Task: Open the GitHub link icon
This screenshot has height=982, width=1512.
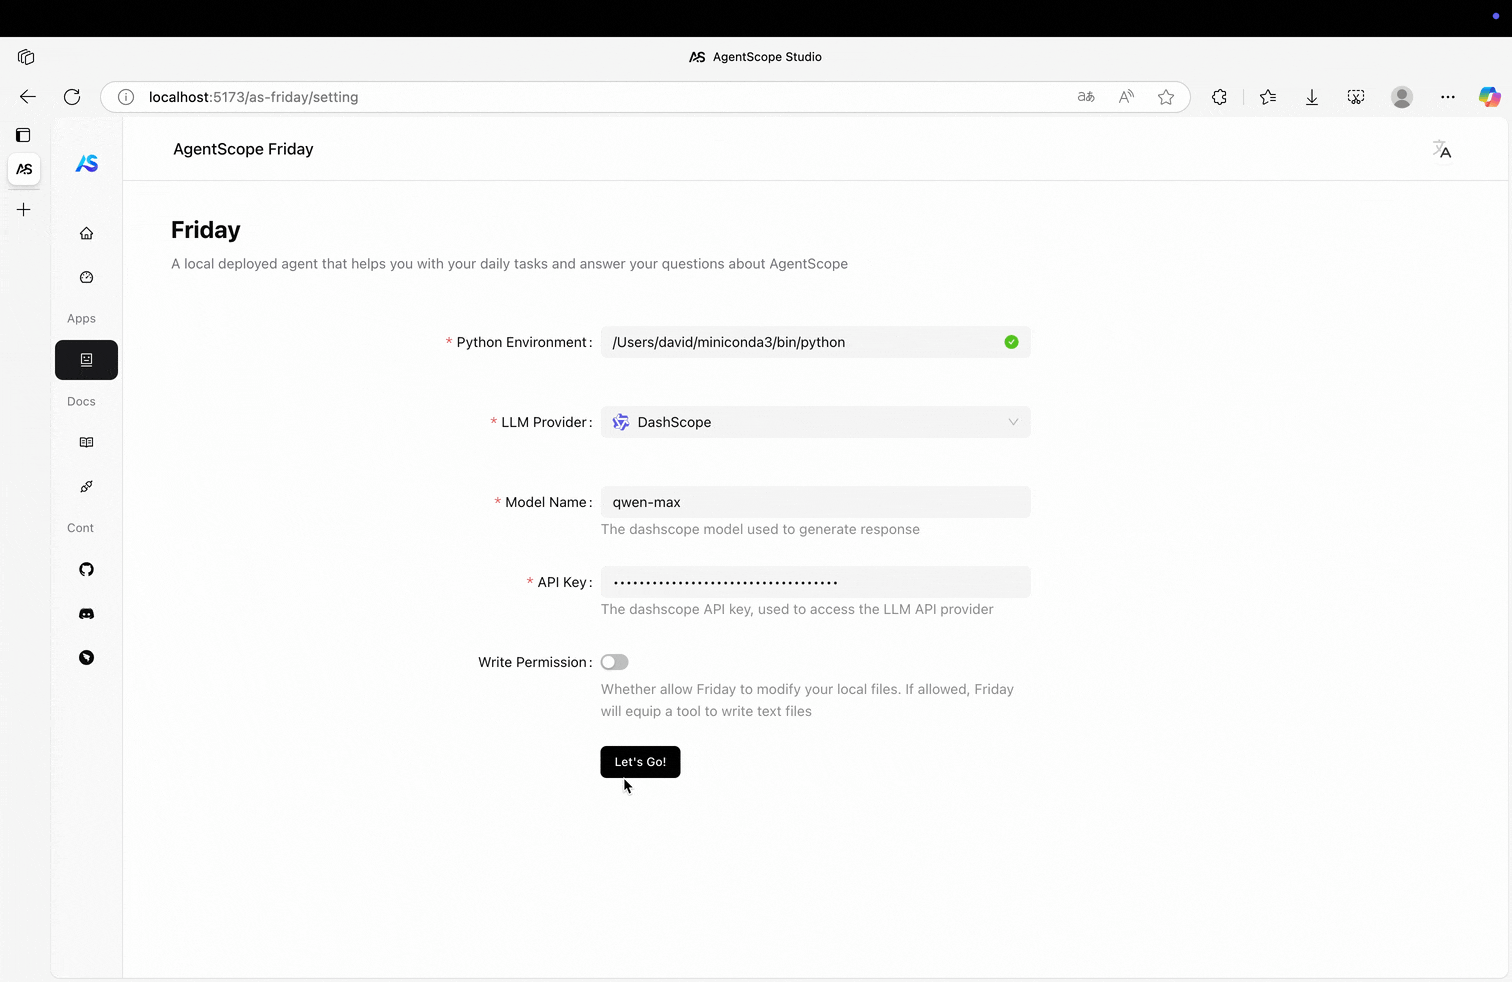Action: point(86,569)
